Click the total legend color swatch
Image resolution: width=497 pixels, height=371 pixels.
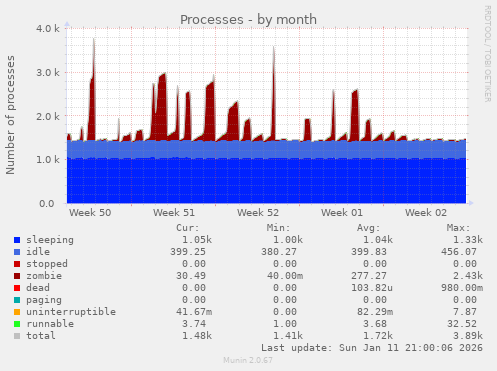17,336
